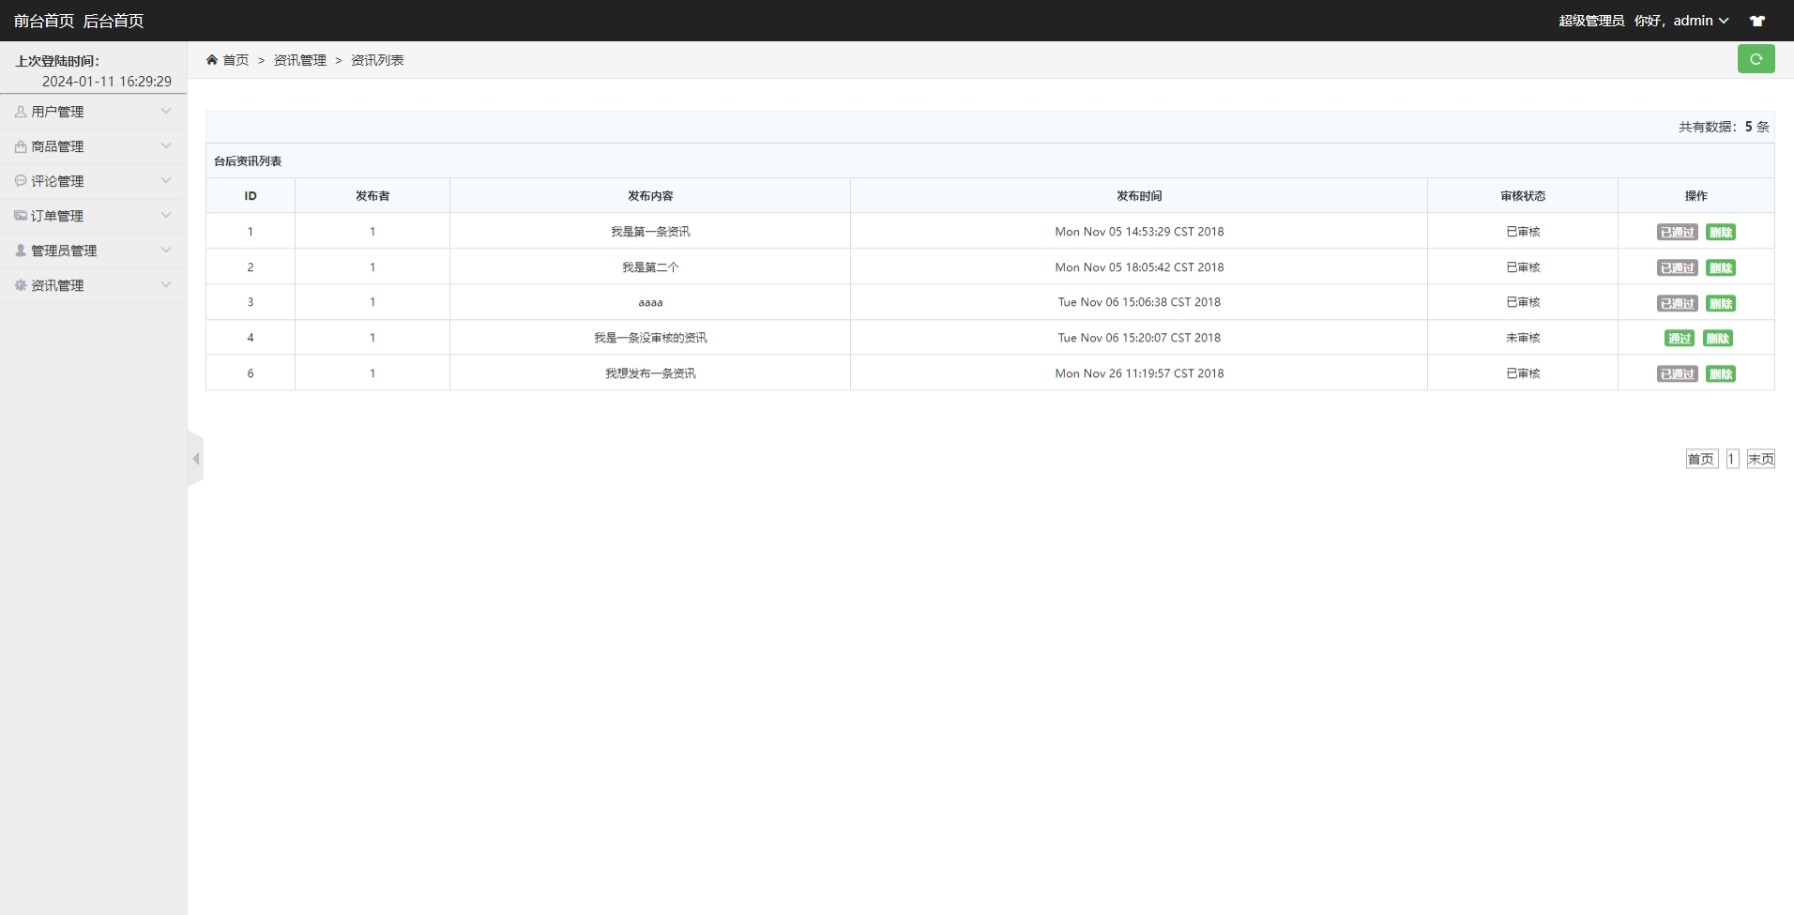Delete the news item with ID 1
This screenshot has height=915, width=1794.
point(1720,232)
